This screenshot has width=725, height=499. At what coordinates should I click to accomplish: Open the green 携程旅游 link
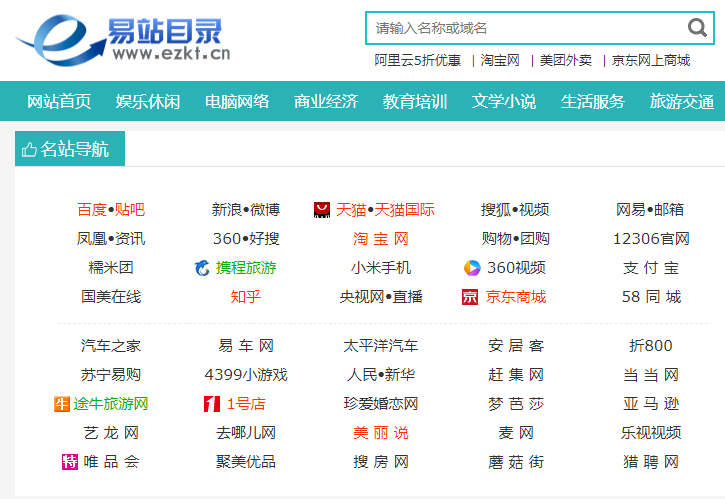click(x=246, y=268)
